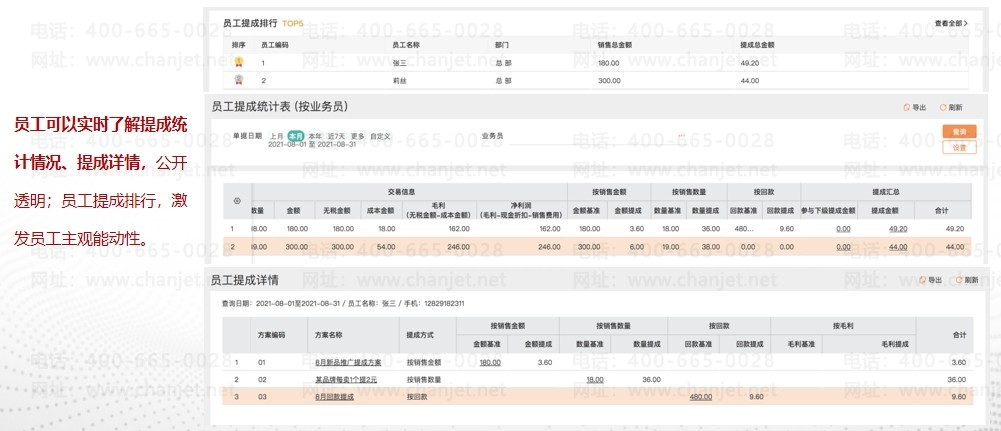The height and width of the screenshot is (431, 1001).
Task: Click the silver medal icon for rank two
Action: pyautogui.click(x=239, y=79)
